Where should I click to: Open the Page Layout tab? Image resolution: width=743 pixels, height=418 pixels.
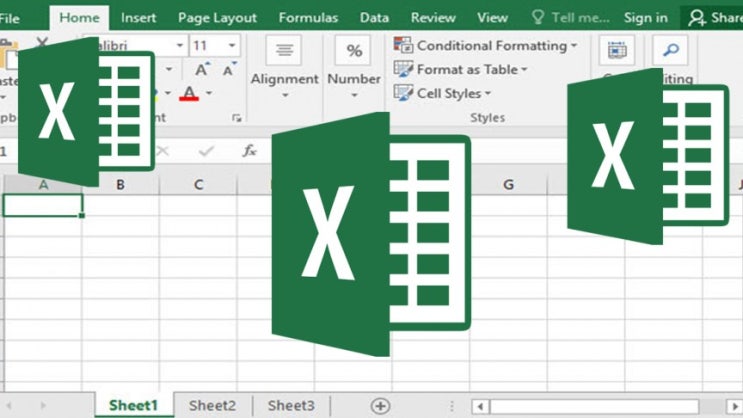point(217,18)
